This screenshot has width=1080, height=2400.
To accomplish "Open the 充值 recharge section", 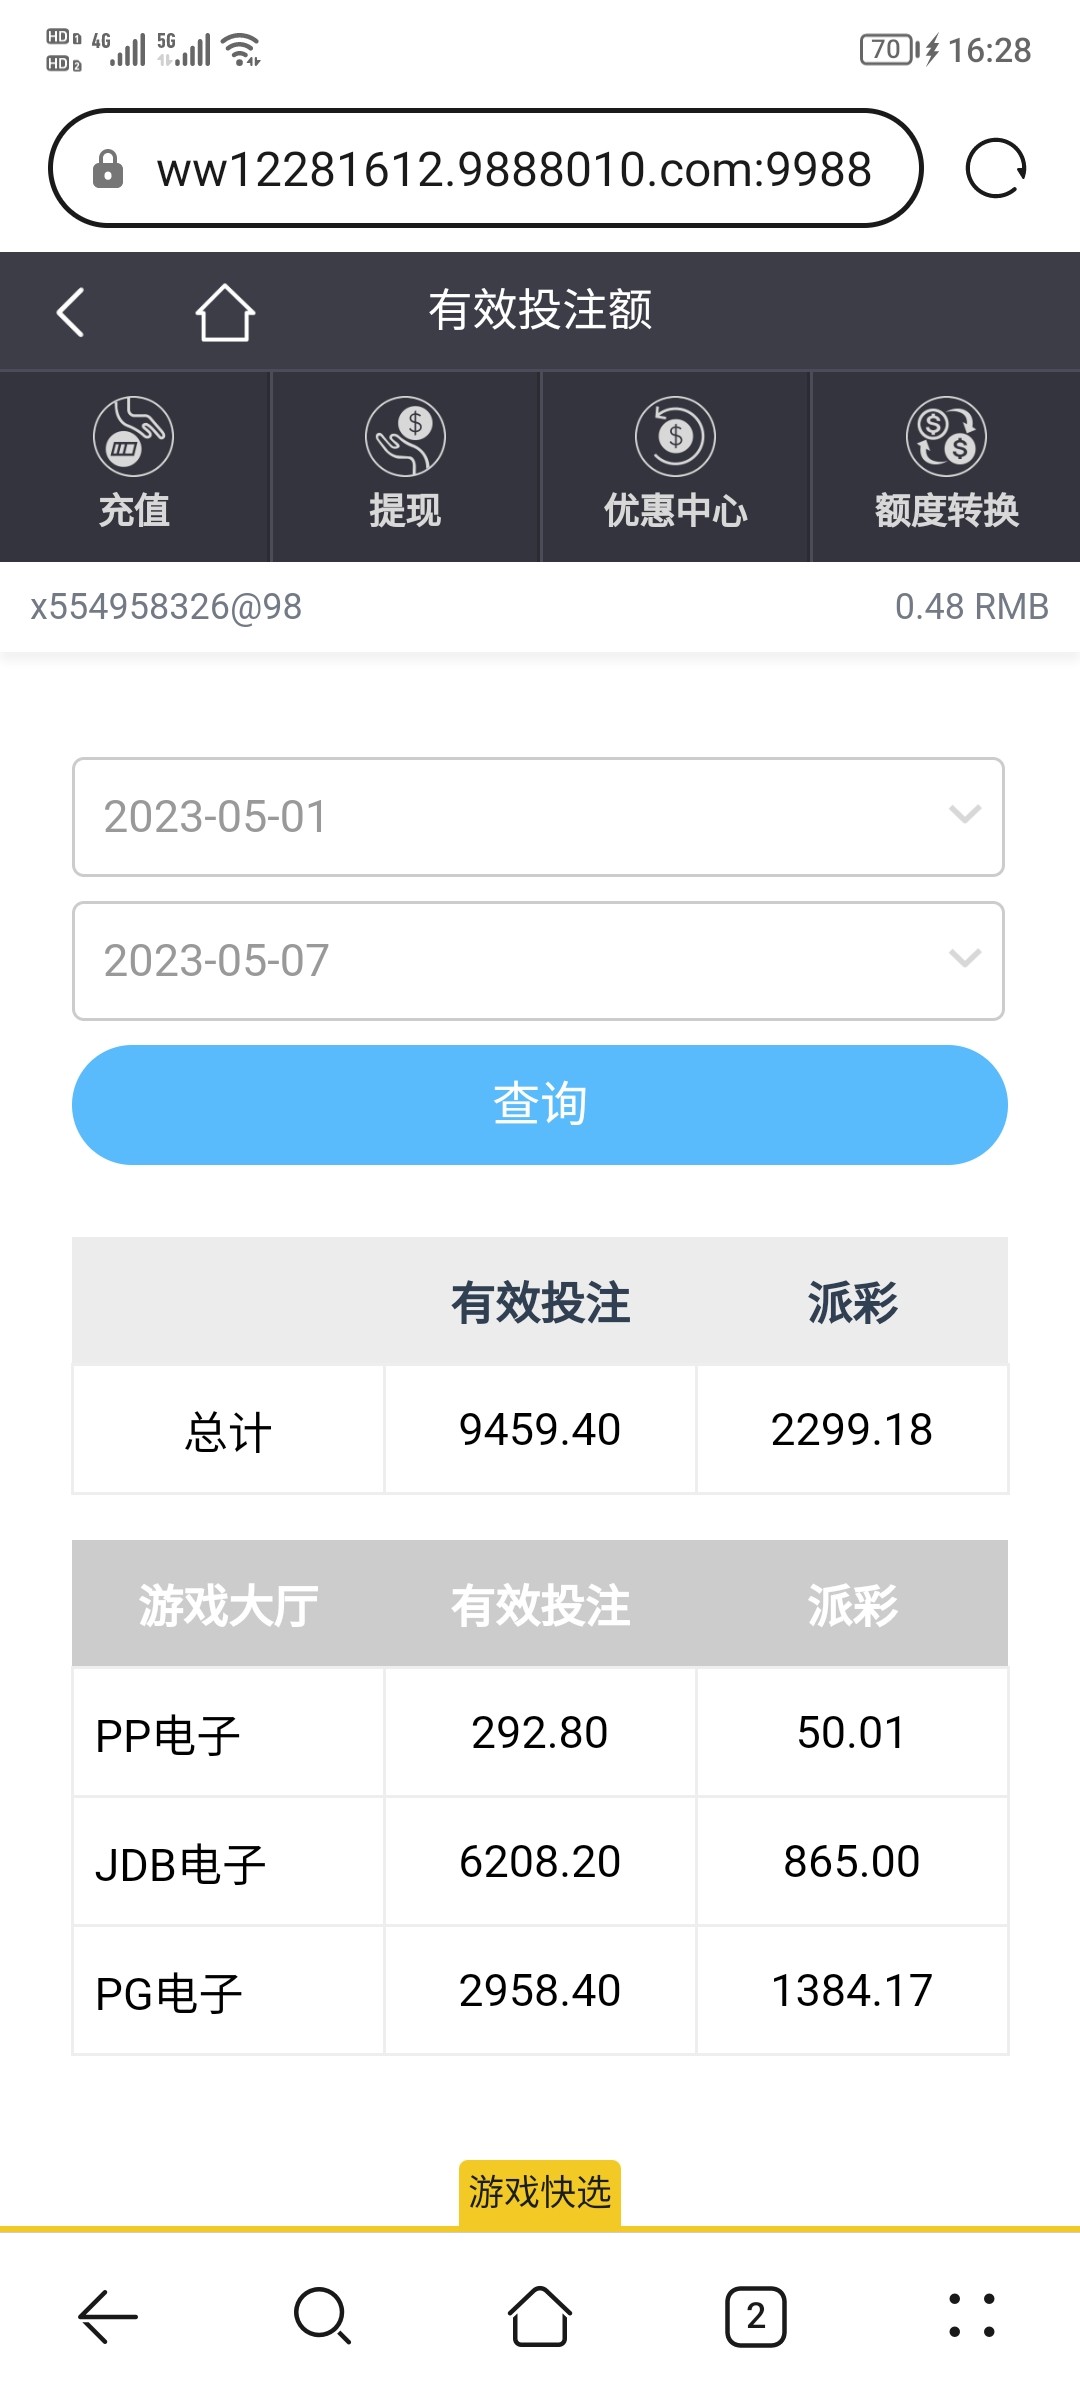I will [134, 465].
